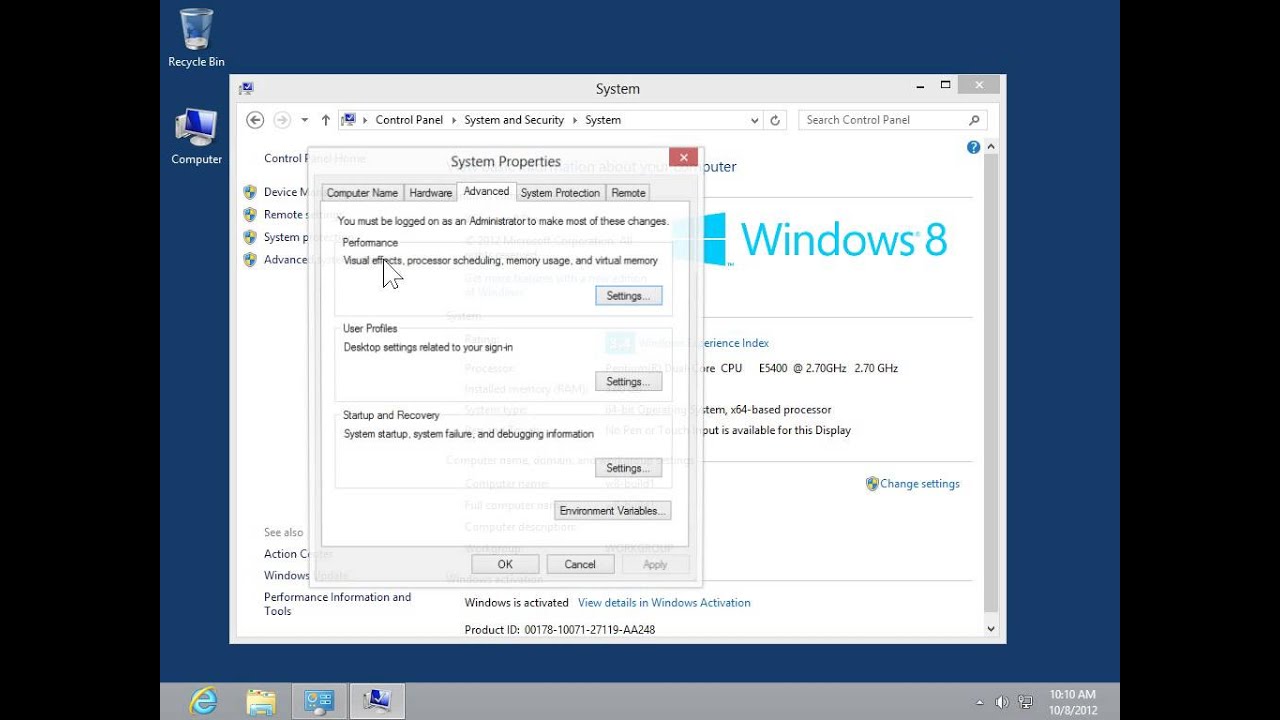Screen dimensions: 1280x720
Task: Confirm with the OK button
Action: pyautogui.click(x=505, y=564)
